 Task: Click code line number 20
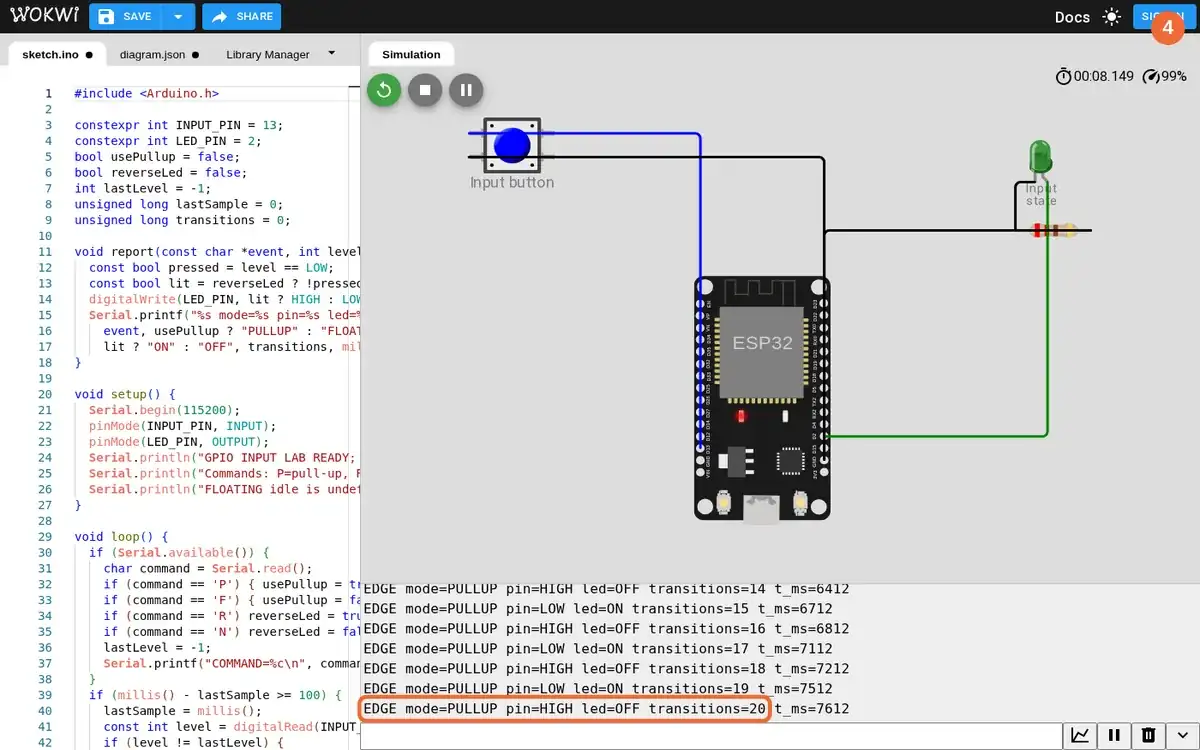click(x=46, y=394)
